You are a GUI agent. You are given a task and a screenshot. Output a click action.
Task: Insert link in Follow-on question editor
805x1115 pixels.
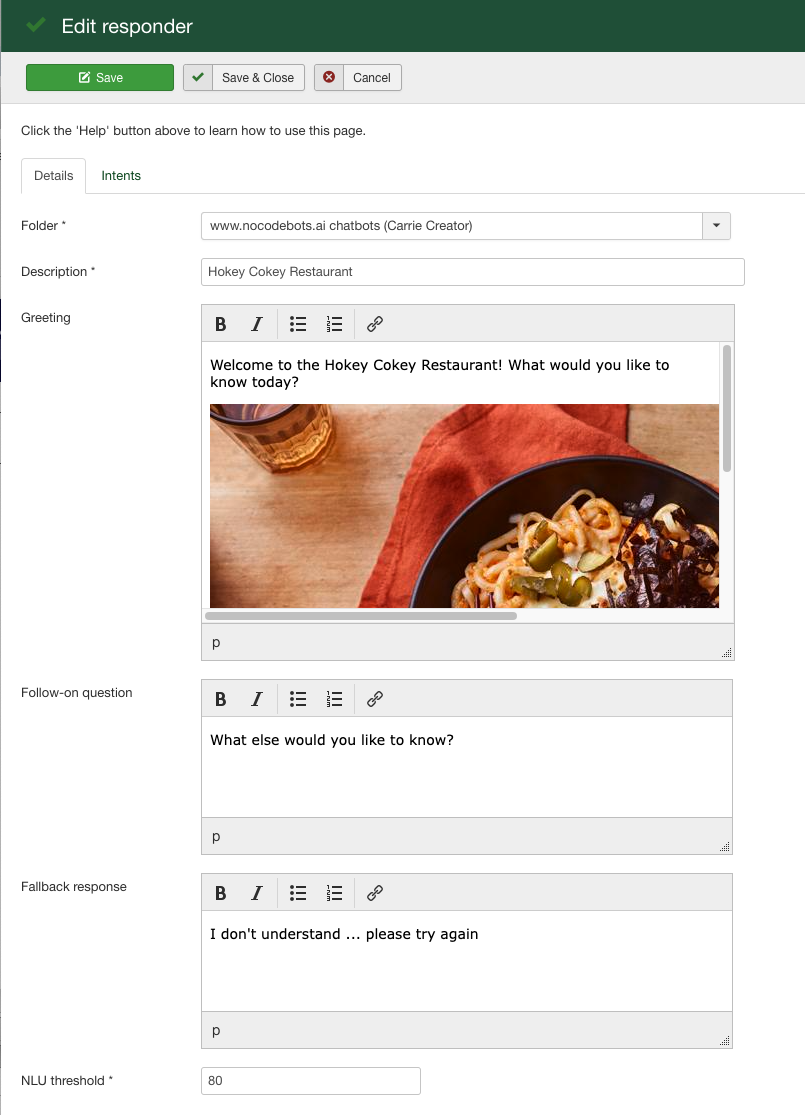coord(375,699)
